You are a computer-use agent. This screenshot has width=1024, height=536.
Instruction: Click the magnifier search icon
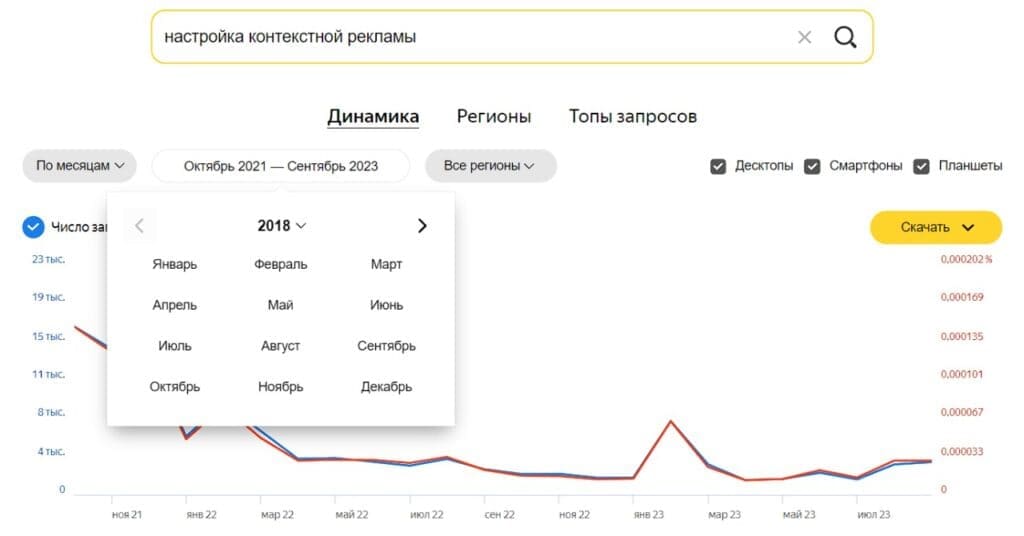click(845, 37)
